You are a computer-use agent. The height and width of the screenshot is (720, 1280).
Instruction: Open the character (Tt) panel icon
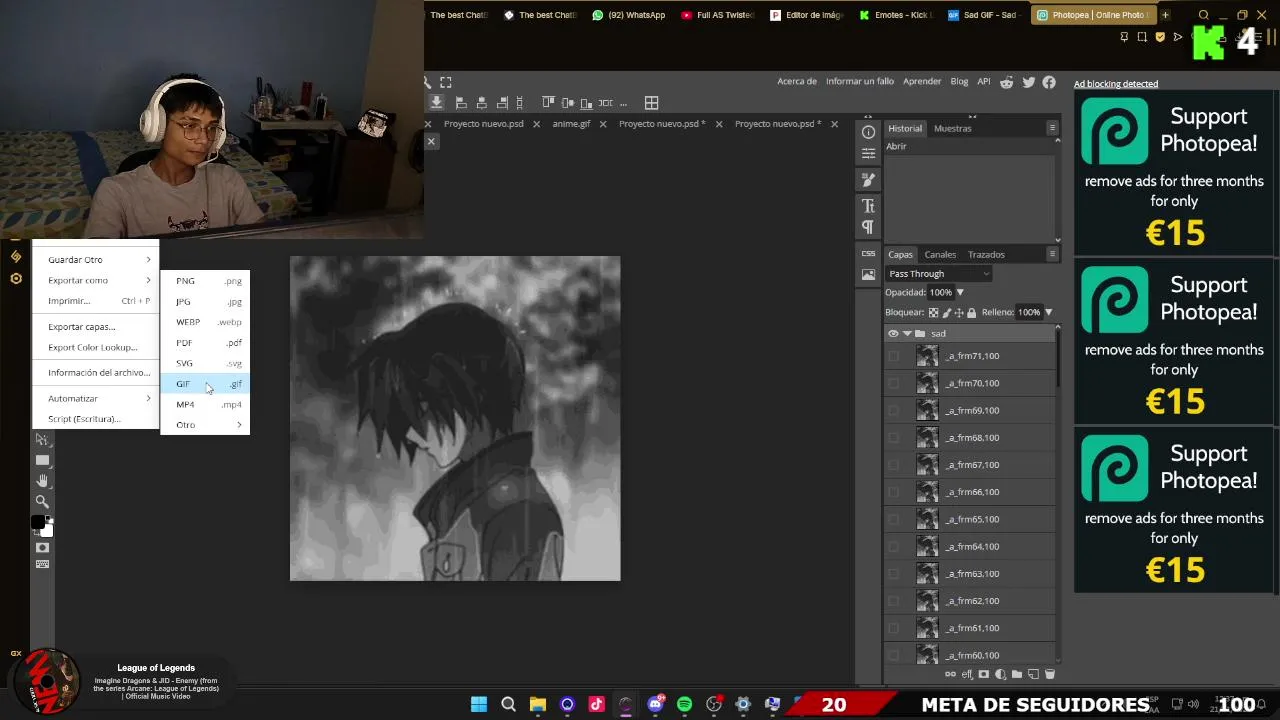coord(868,206)
